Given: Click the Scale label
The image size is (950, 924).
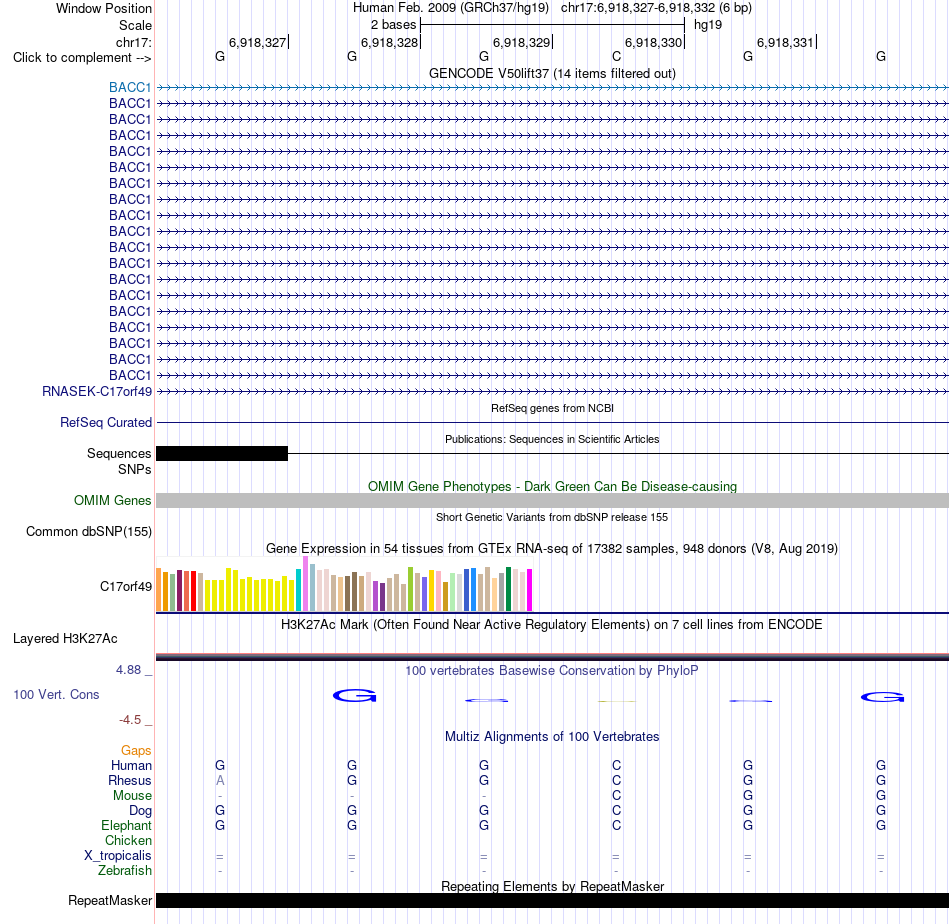Looking at the screenshot, I should 135,25.
